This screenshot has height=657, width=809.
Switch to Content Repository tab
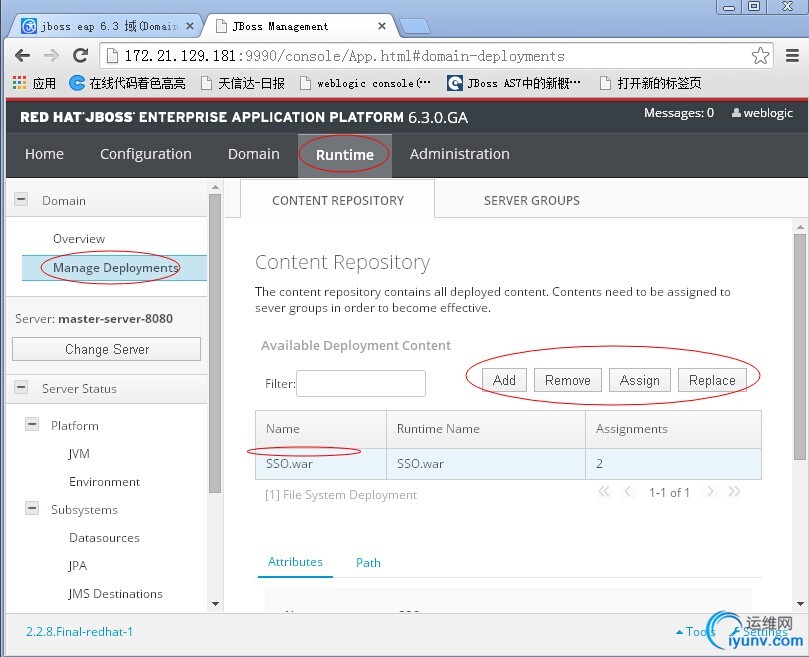pyautogui.click(x=337, y=200)
